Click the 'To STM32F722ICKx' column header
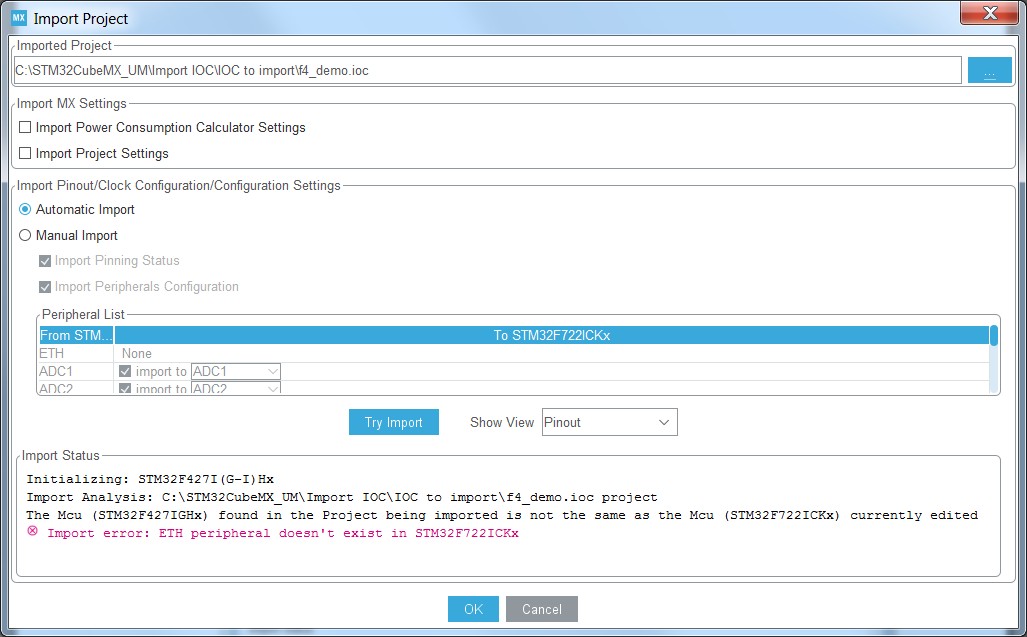Screen dimensions: 1027x637 [551, 335]
